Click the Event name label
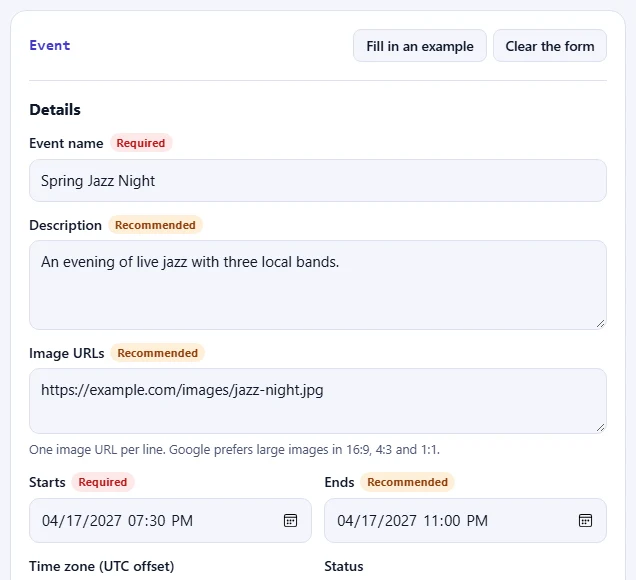This screenshot has width=636, height=580. (x=66, y=143)
